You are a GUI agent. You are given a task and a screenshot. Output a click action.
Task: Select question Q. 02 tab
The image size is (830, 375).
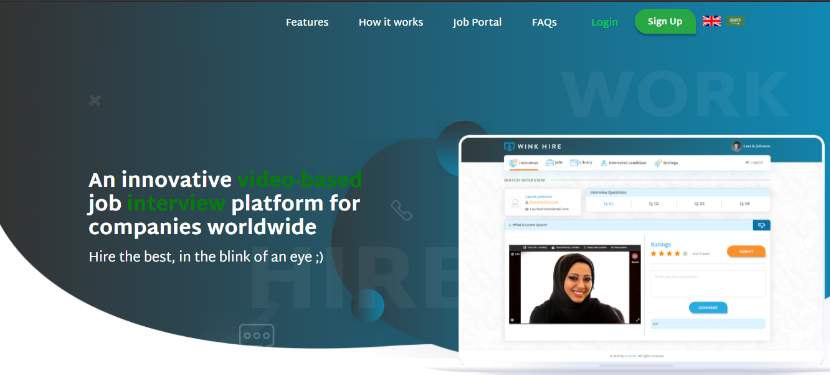pos(653,204)
